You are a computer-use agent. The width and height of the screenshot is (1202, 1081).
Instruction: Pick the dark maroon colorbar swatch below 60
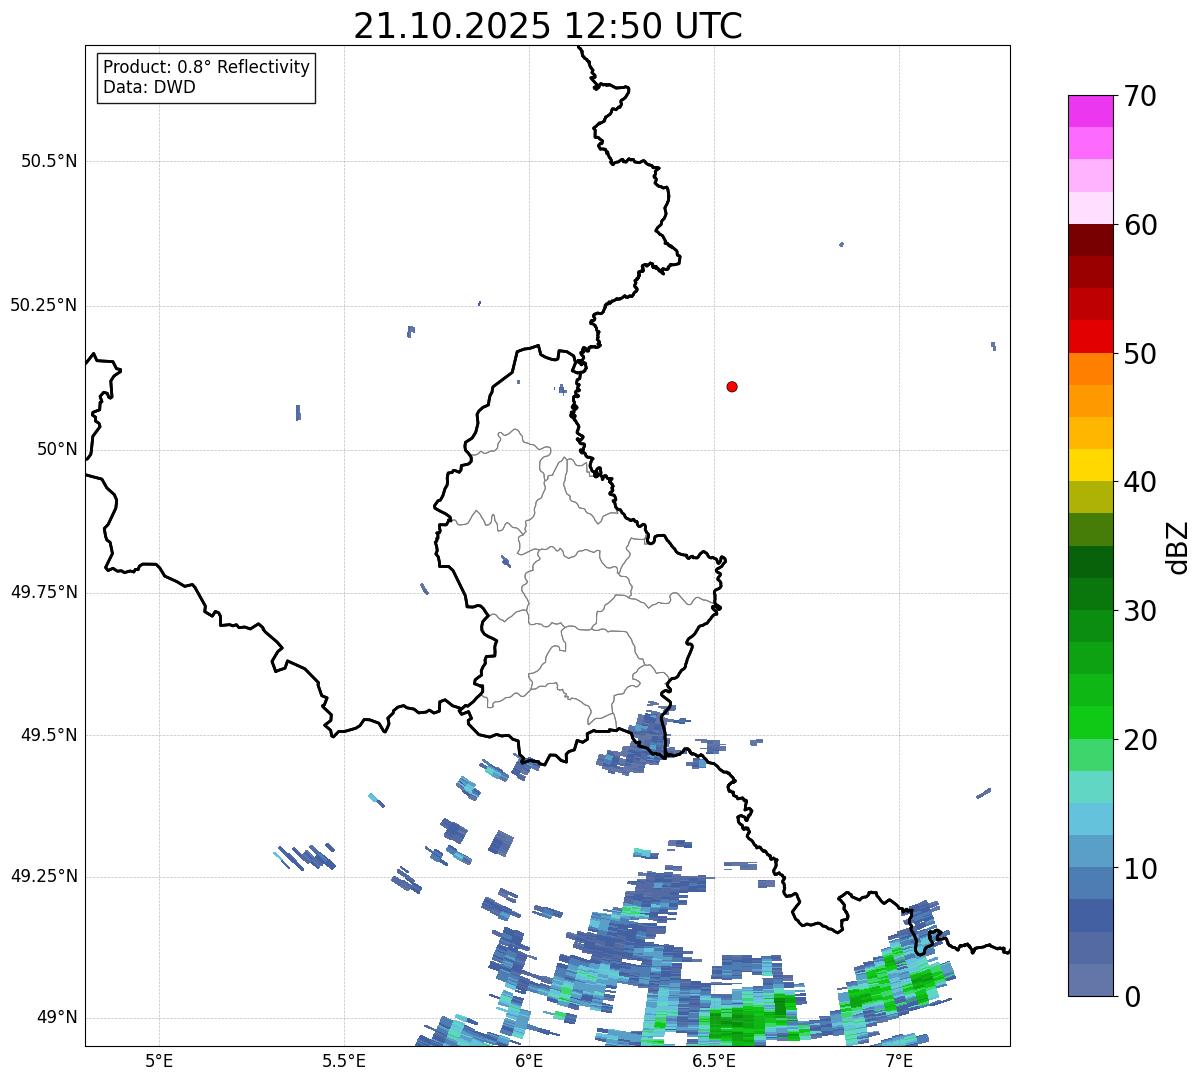tap(1090, 240)
